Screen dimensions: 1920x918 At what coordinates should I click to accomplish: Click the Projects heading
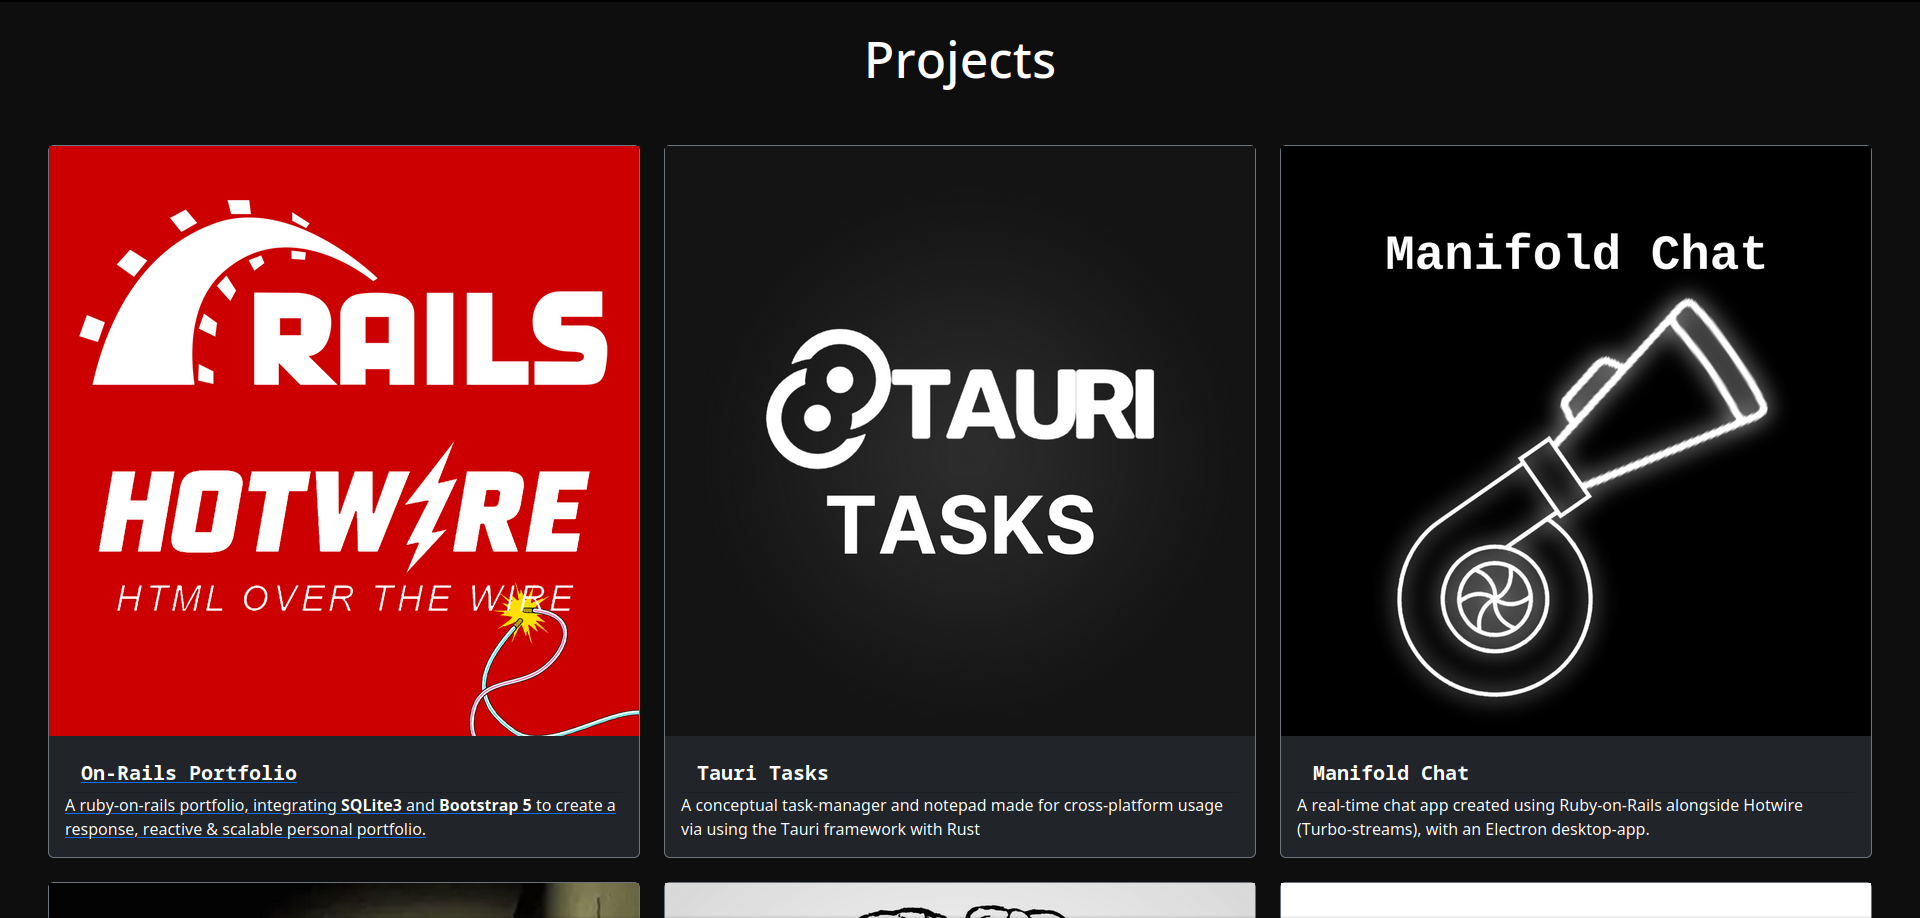point(960,60)
